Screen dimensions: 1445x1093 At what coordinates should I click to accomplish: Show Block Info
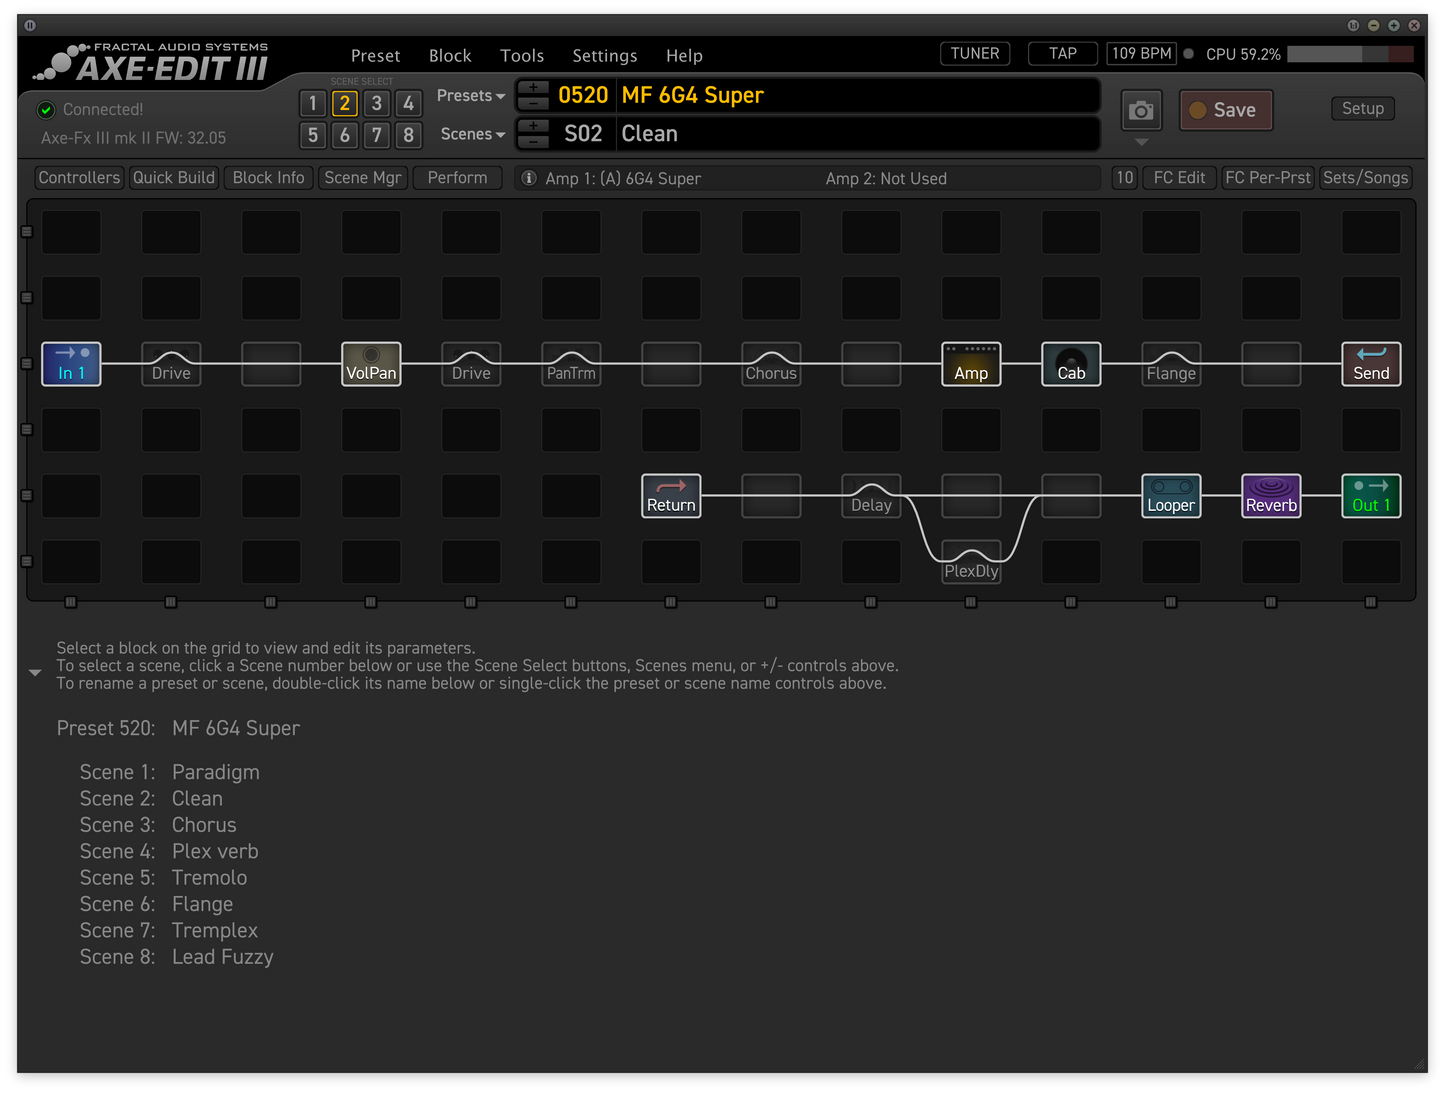coord(268,178)
